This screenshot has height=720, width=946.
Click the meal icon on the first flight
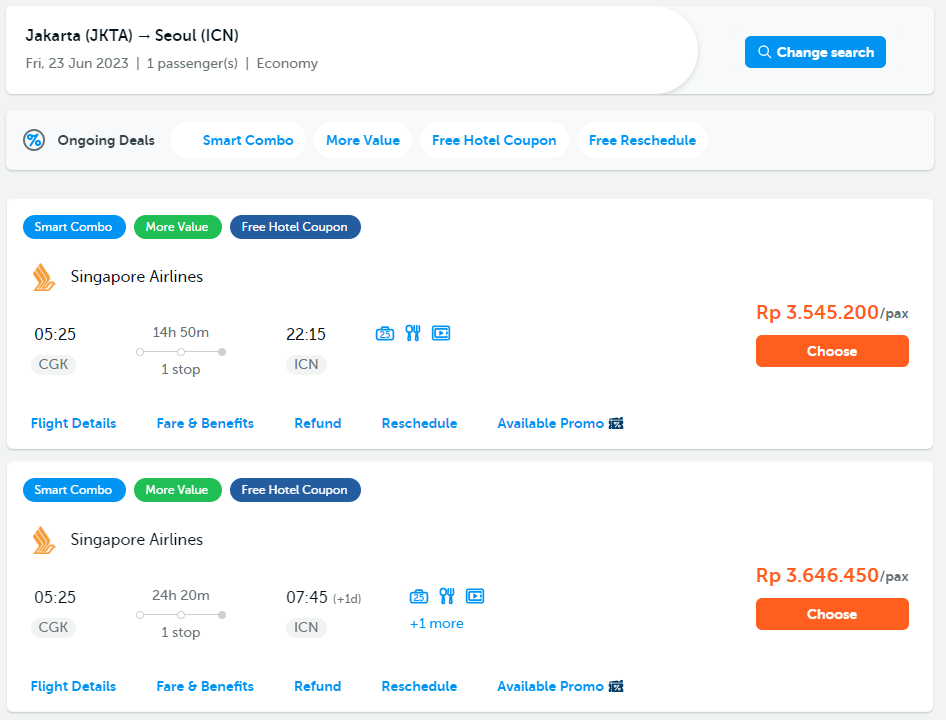tap(413, 333)
